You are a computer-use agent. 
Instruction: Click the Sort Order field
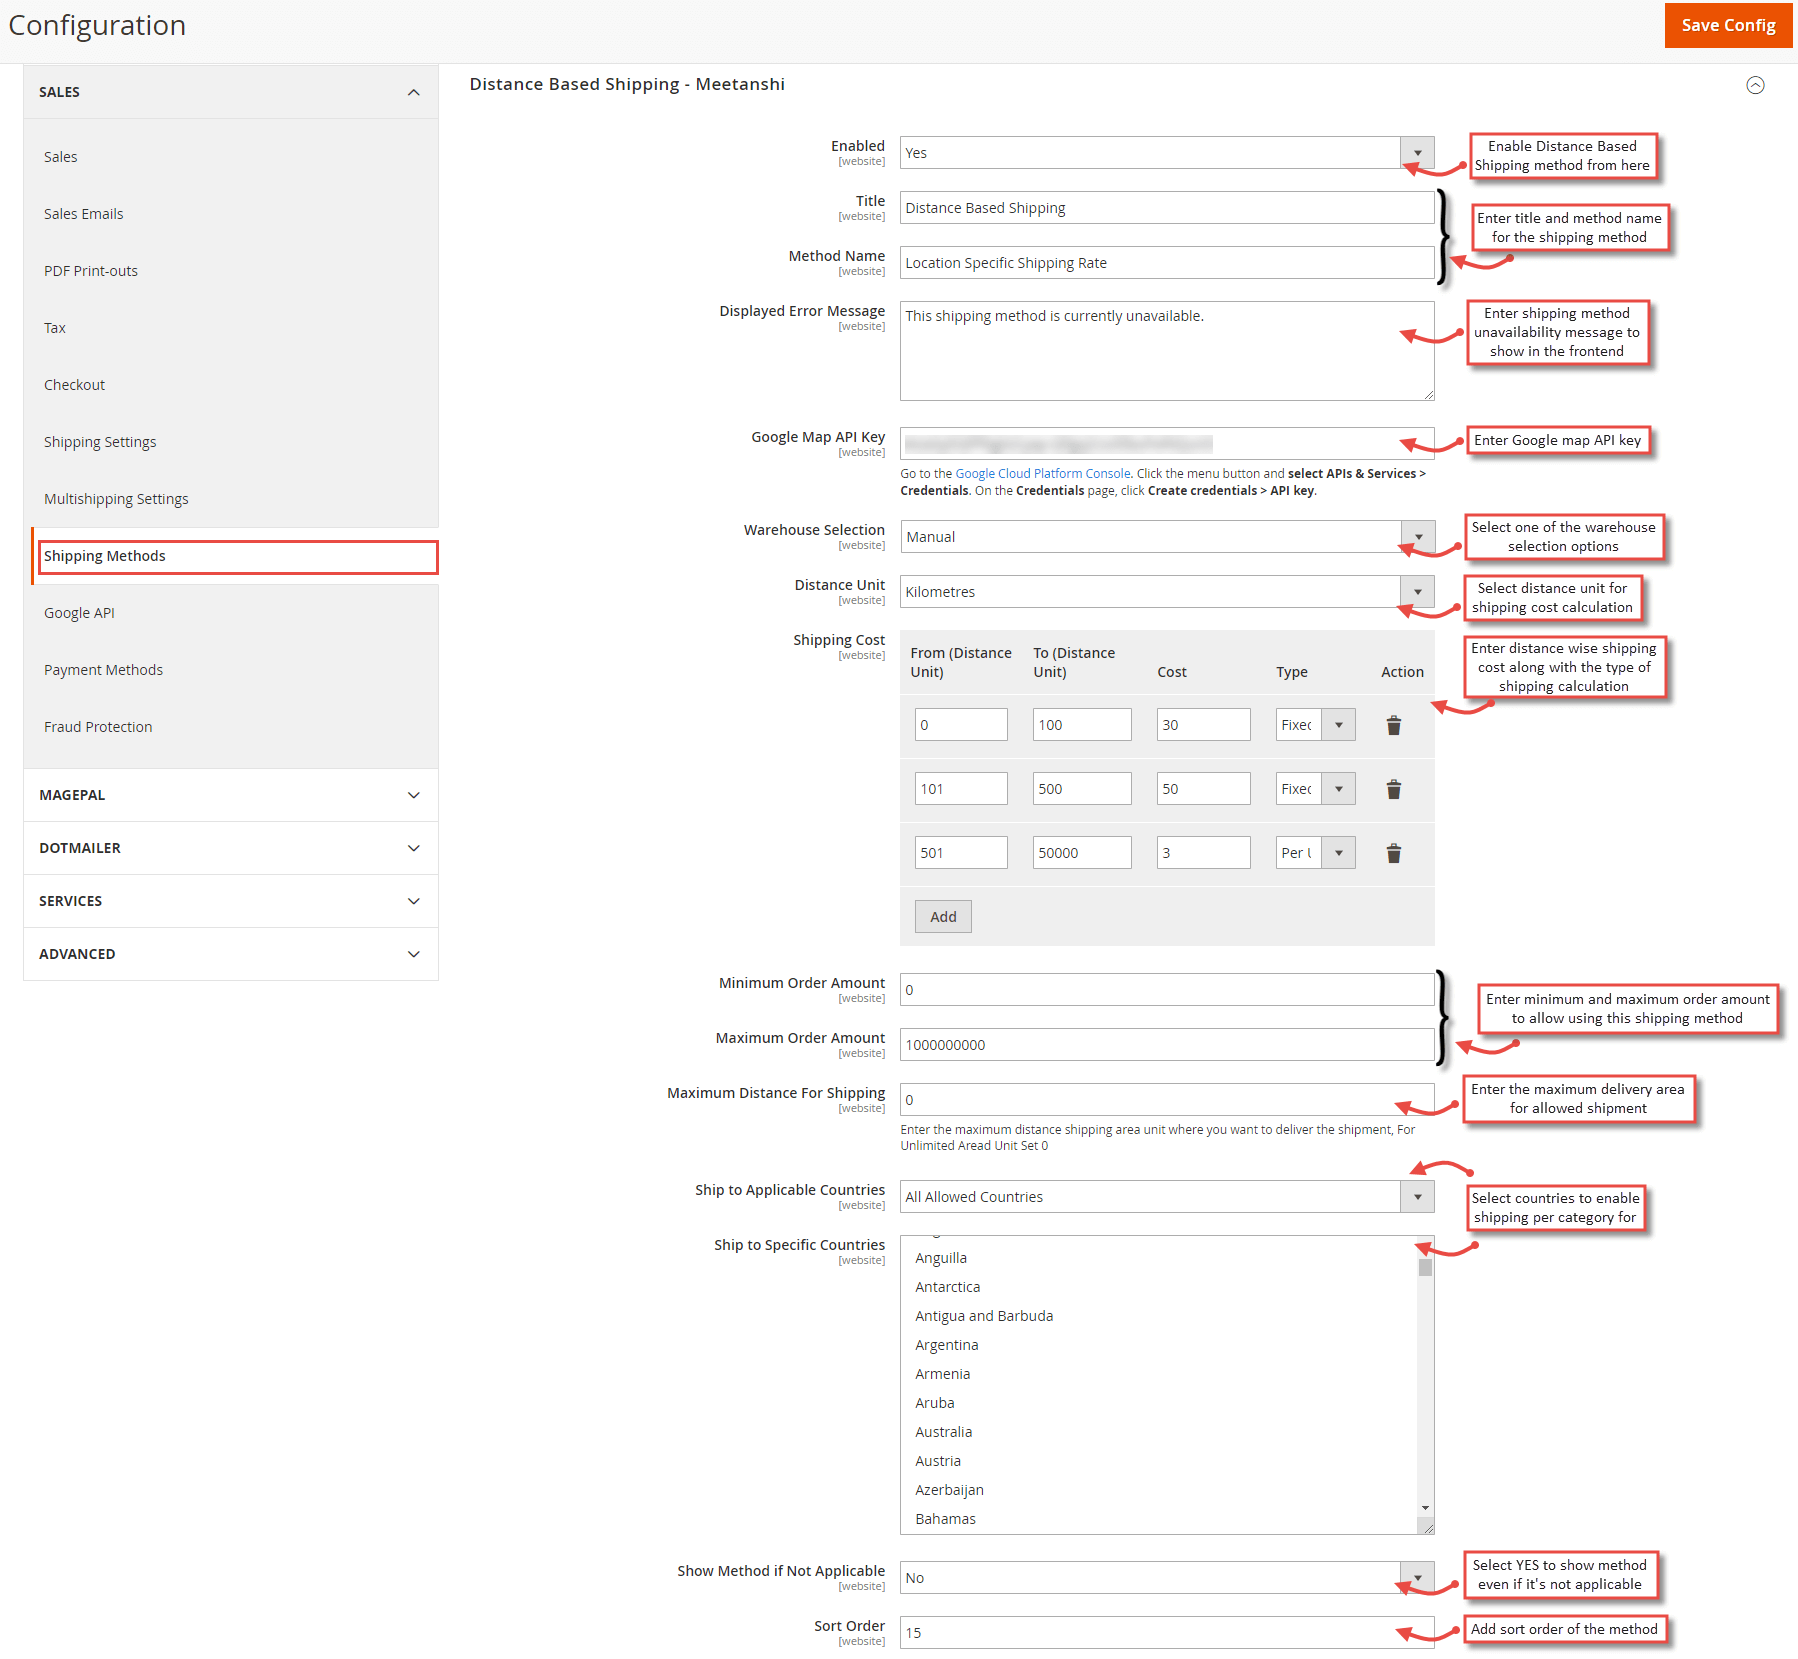pyautogui.click(x=1167, y=1633)
